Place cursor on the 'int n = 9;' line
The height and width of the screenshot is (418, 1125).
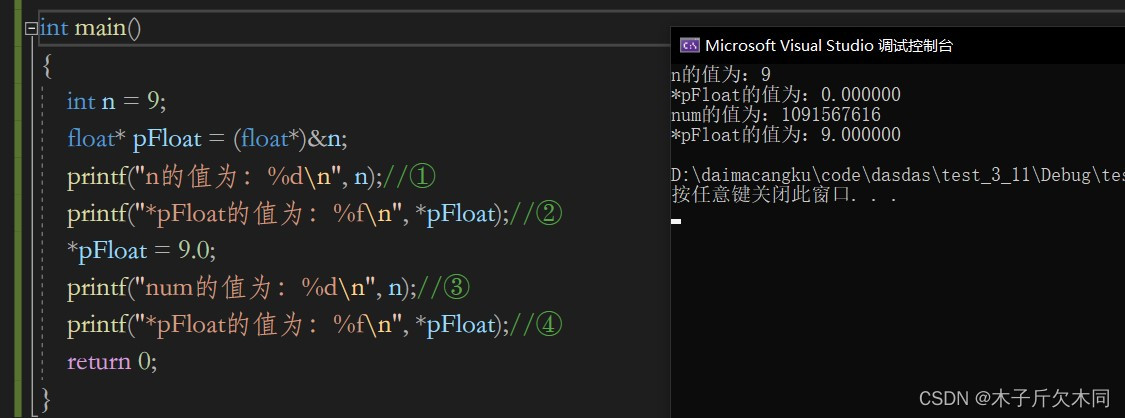[x=116, y=101]
